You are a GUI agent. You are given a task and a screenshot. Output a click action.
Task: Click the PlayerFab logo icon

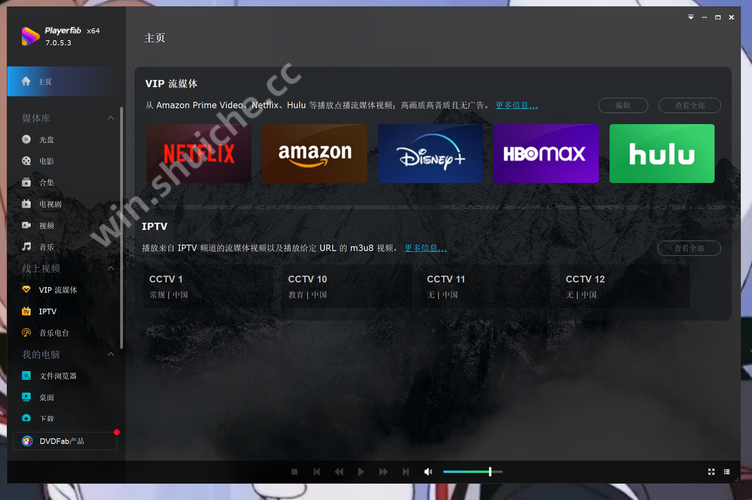[30, 36]
